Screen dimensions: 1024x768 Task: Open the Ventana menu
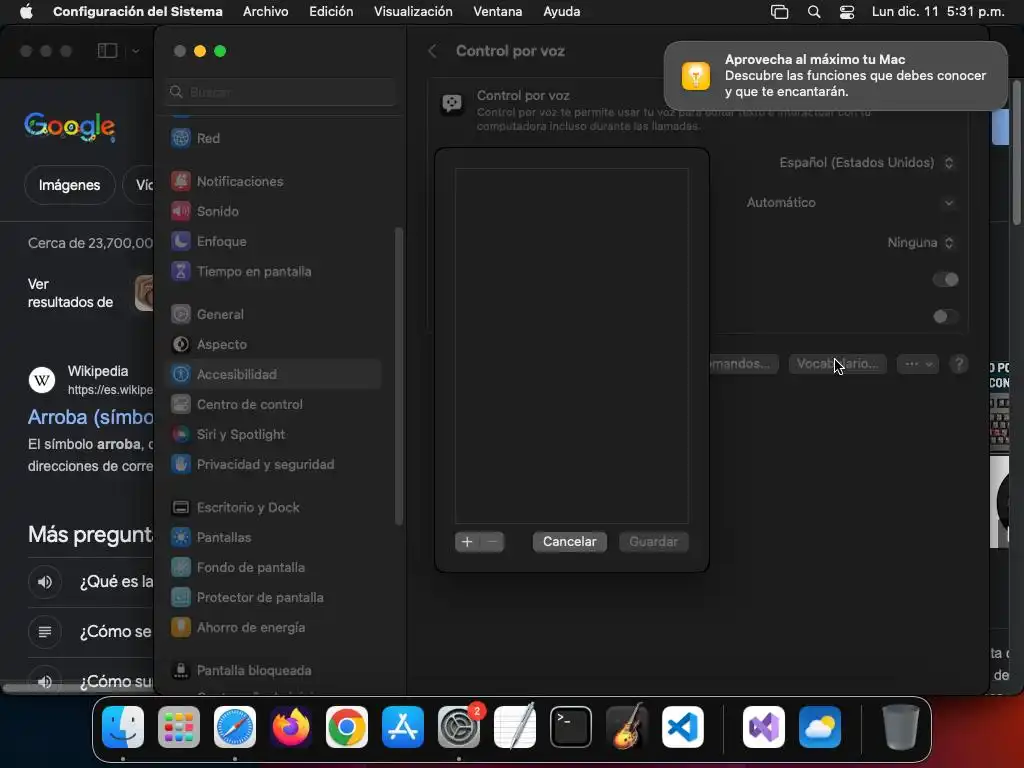pos(498,12)
